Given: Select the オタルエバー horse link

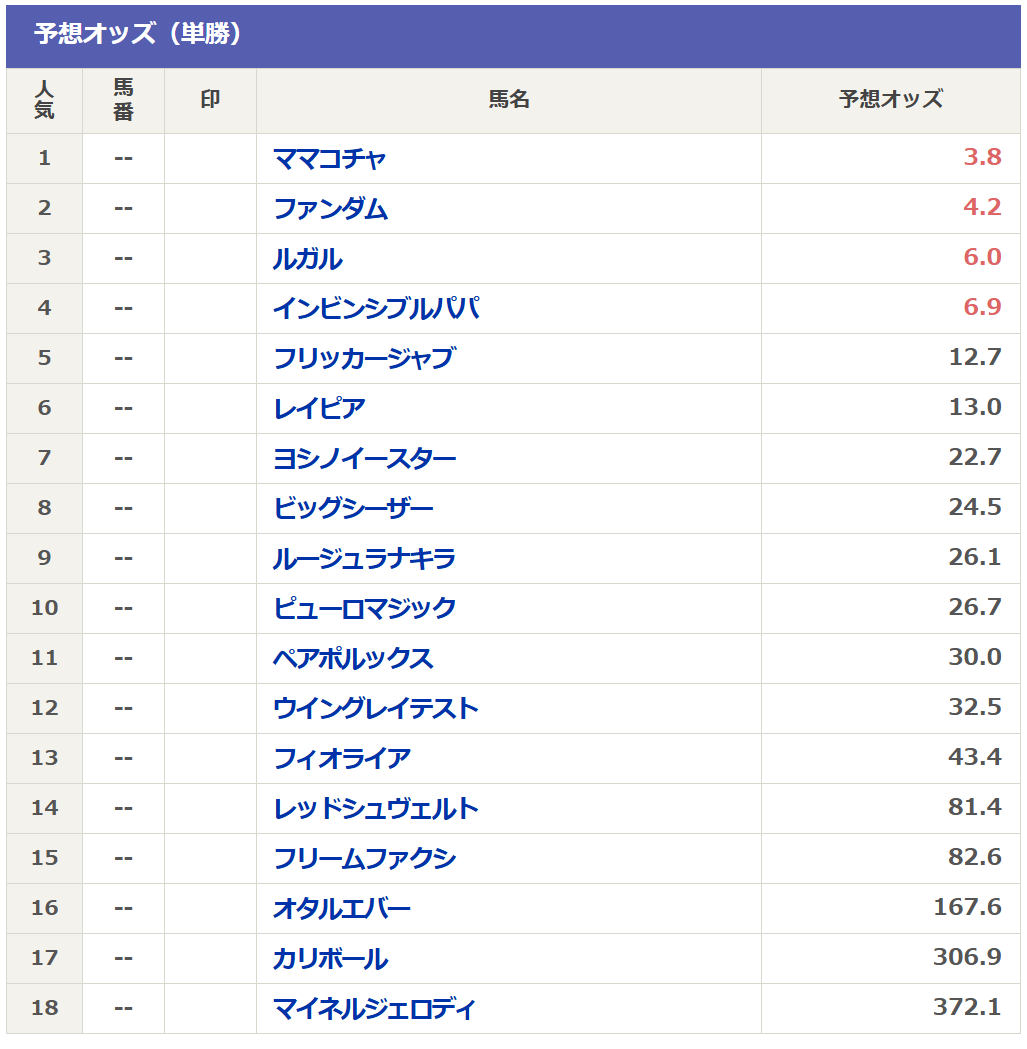Looking at the screenshot, I should (342, 909).
